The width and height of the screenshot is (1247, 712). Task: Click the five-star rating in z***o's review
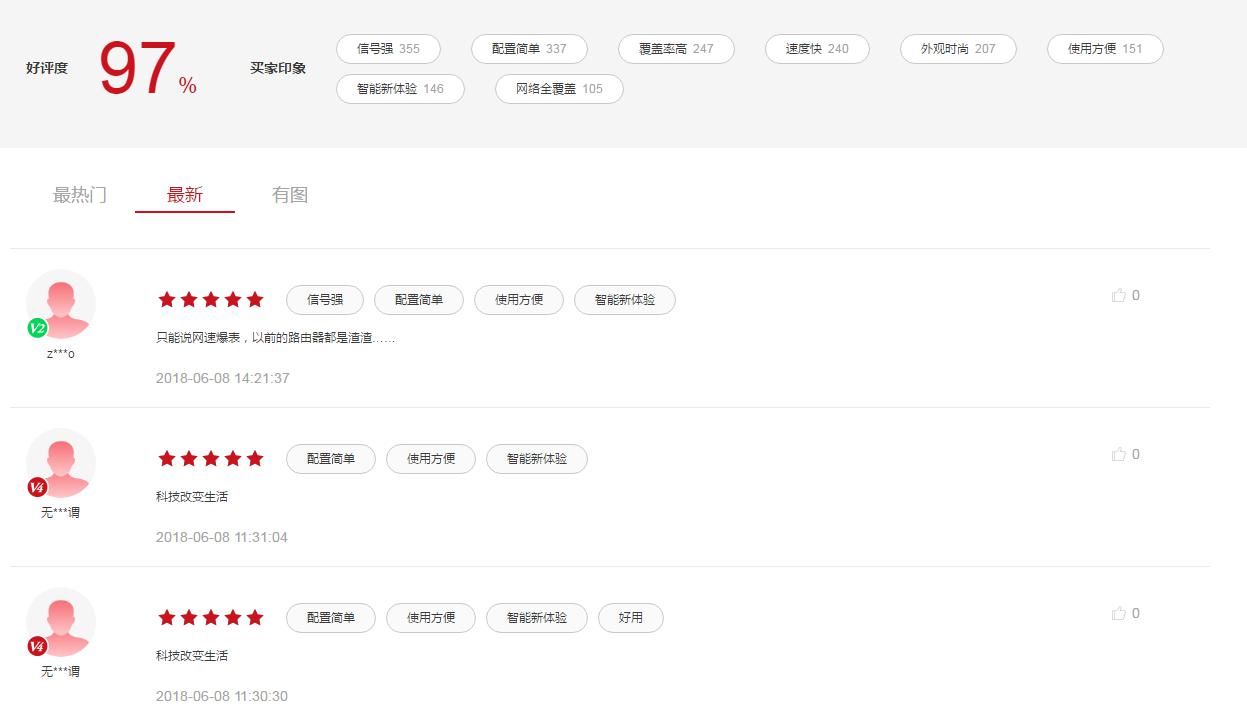coord(211,300)
